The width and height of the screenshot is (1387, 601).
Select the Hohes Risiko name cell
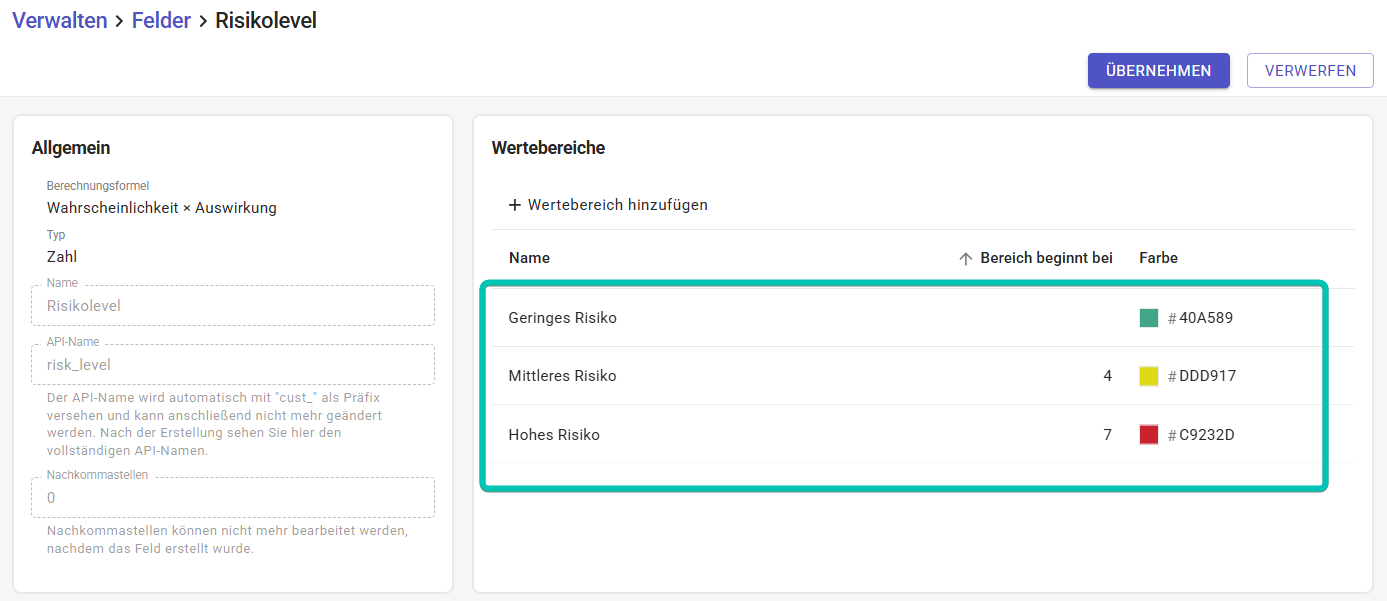pyautogui.click(x=554, y=435)
